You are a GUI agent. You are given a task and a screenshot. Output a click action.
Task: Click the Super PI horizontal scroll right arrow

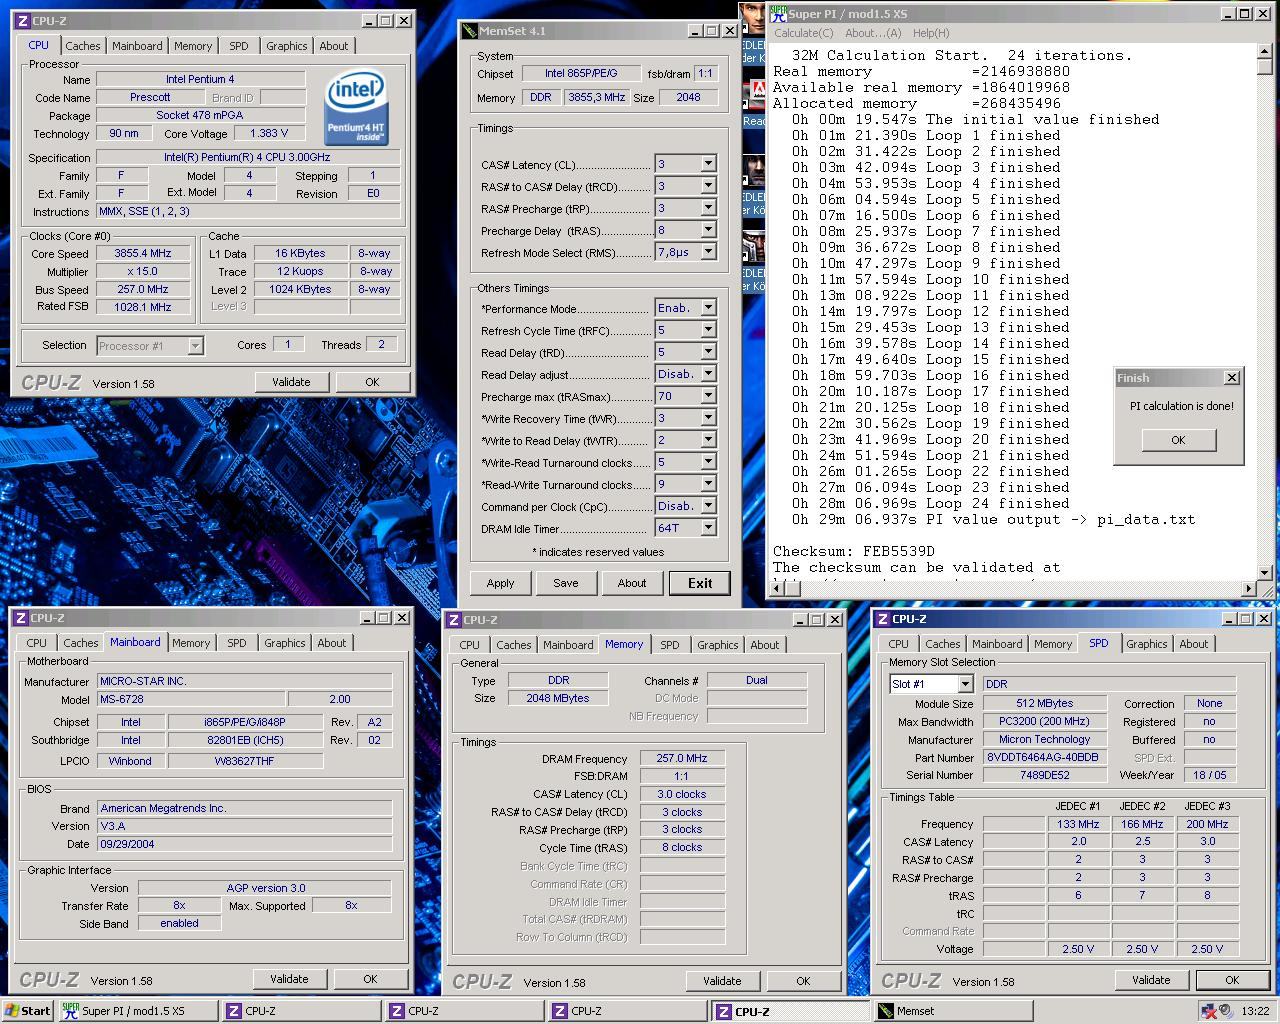click(1249, 589)
